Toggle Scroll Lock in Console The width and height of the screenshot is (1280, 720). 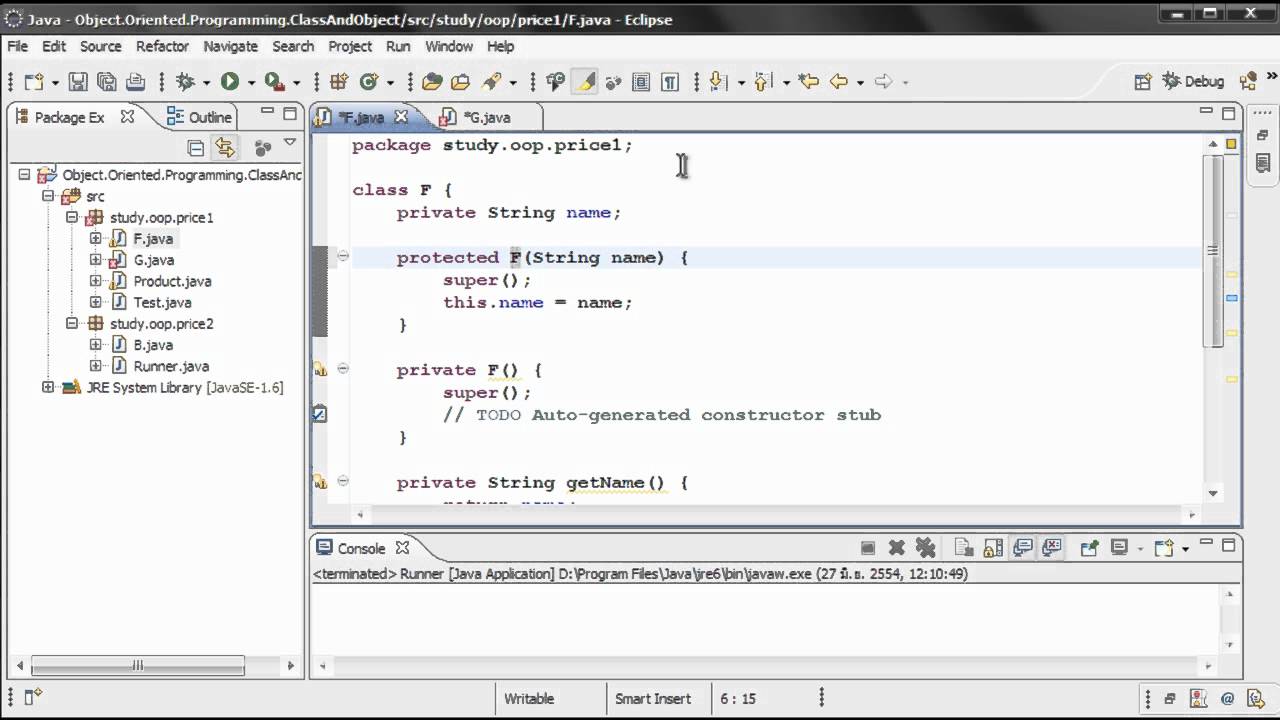coord(993,548)
